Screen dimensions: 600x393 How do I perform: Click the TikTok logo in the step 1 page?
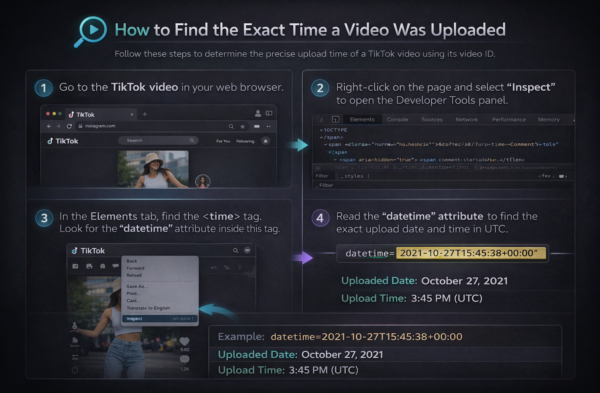[x=63, y=141]
